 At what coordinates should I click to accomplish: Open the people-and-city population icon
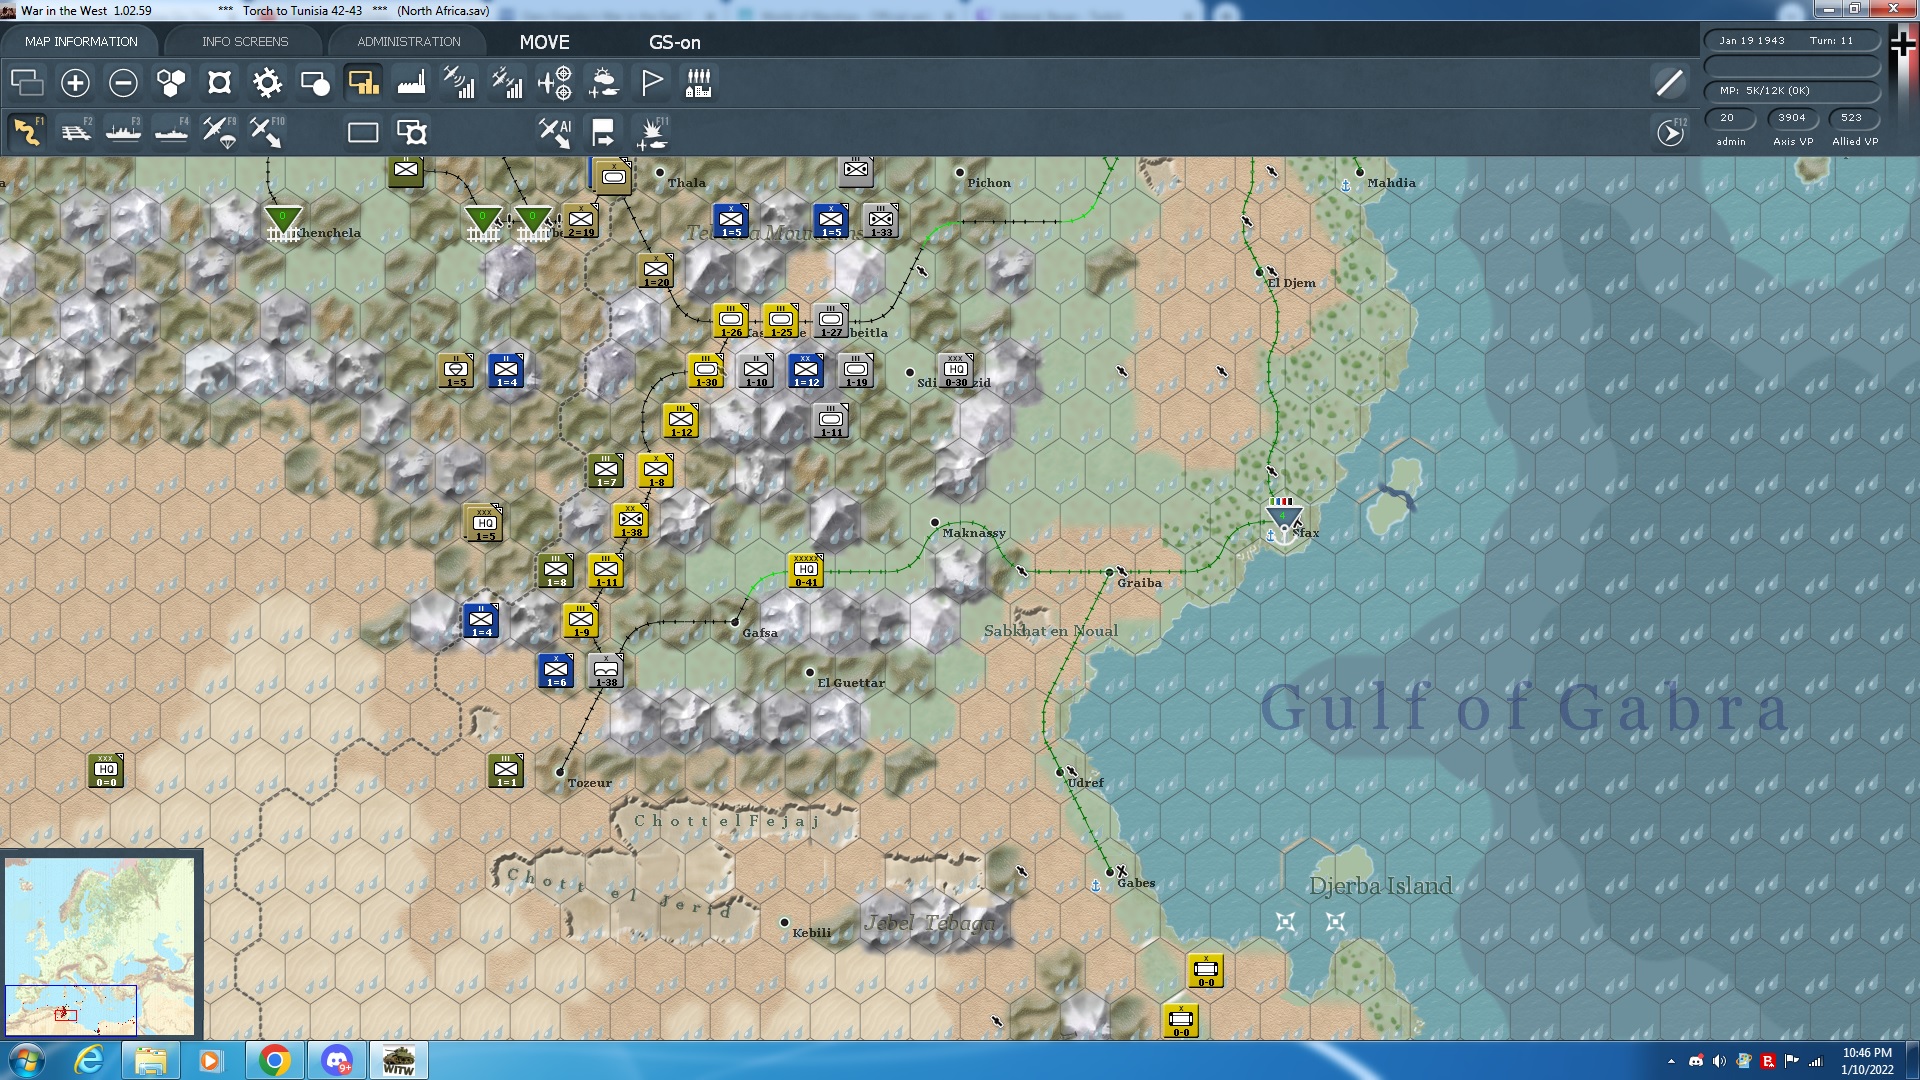click(699, 82)
